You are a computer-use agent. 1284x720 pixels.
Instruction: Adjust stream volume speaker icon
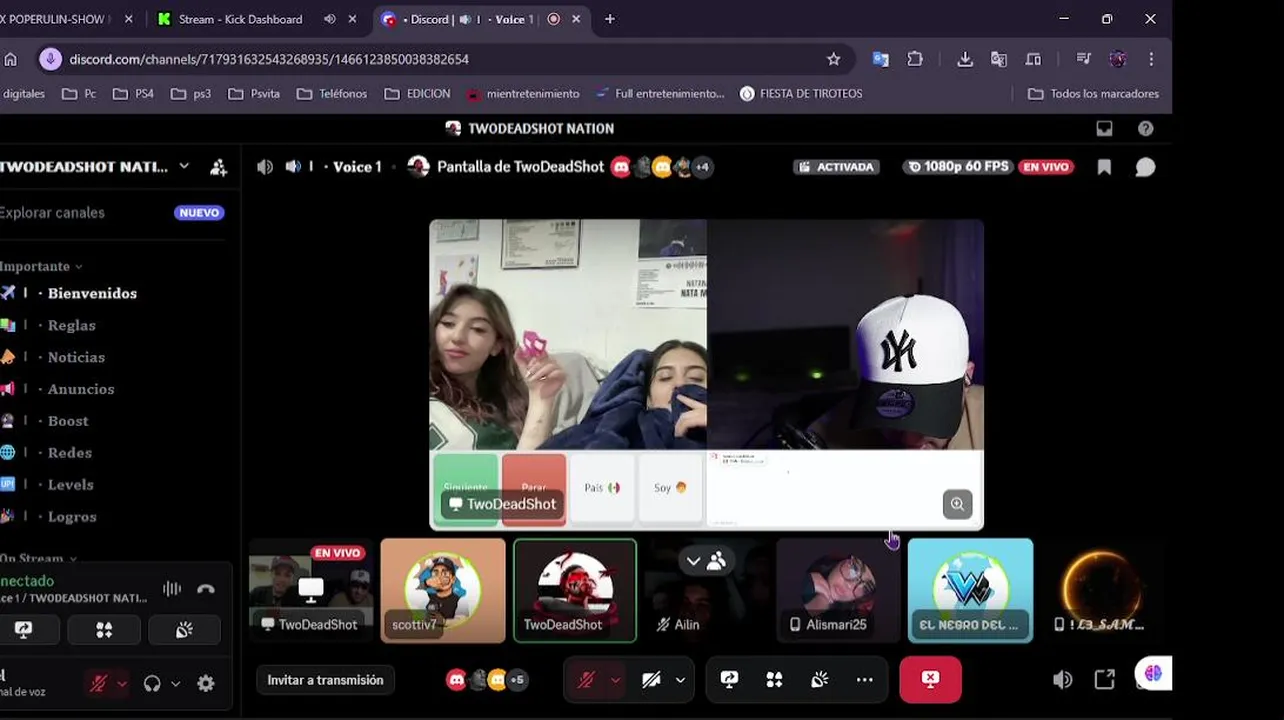click(x=1062, y=680)
